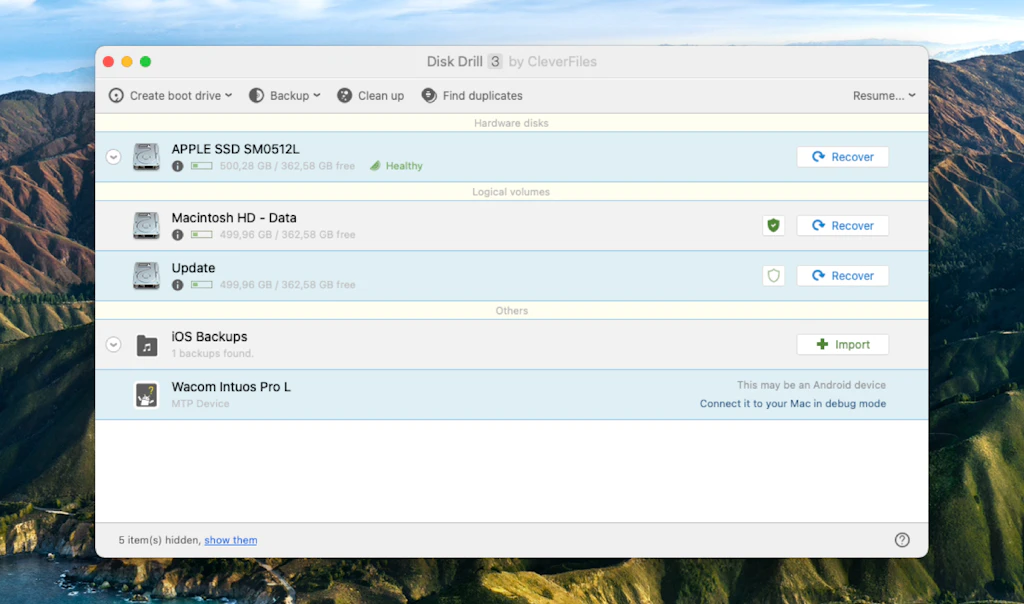Screen dimensions: 1024x604
Task: Select the Wacom Intuos Pro L name
Action: coord(231,387)
